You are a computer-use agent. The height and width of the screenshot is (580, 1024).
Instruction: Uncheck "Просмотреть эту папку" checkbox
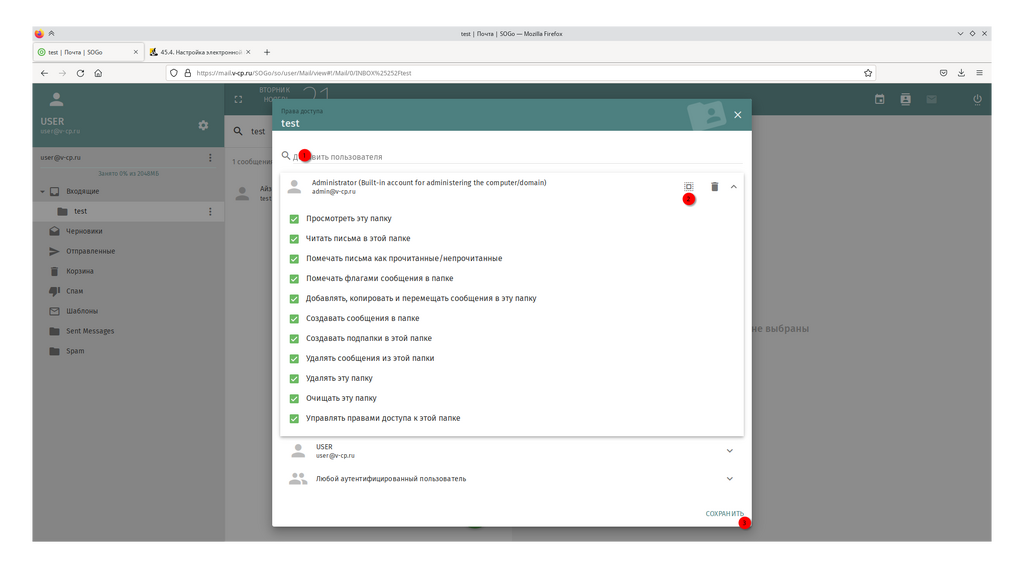(294, 218)
